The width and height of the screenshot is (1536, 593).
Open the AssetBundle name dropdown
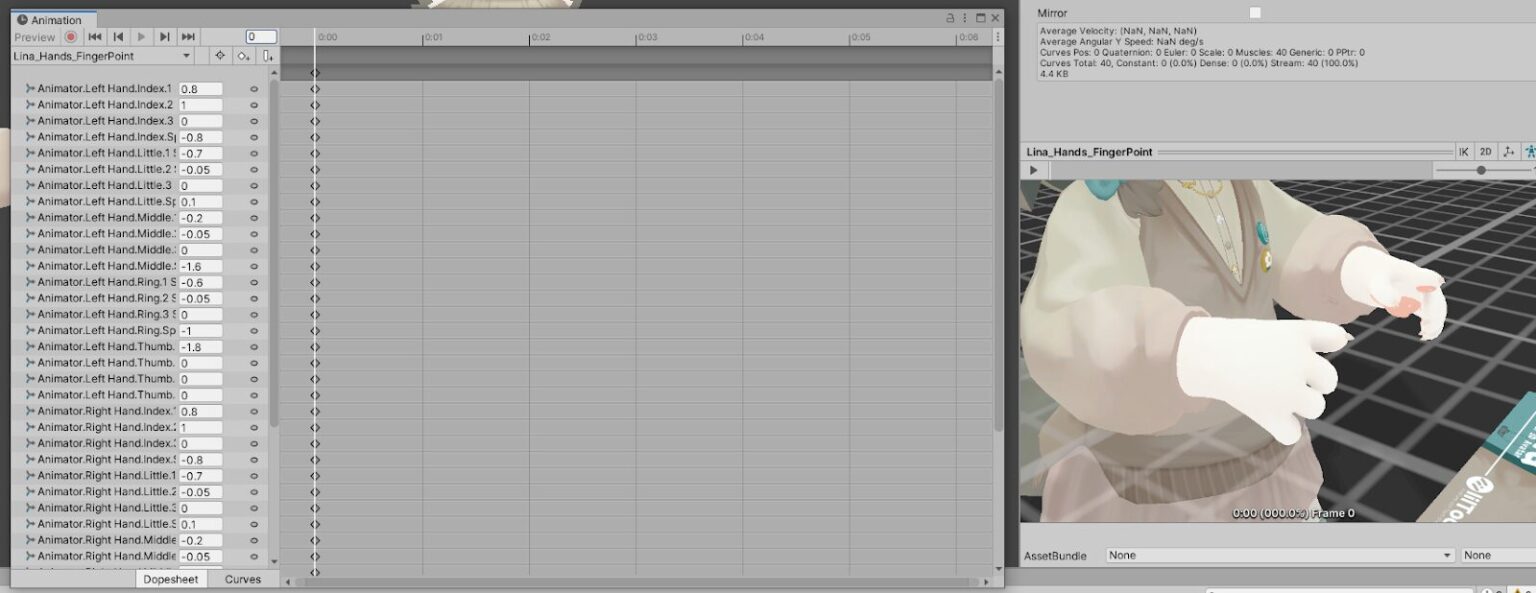pyautogui.click(x=1280, y=555)
